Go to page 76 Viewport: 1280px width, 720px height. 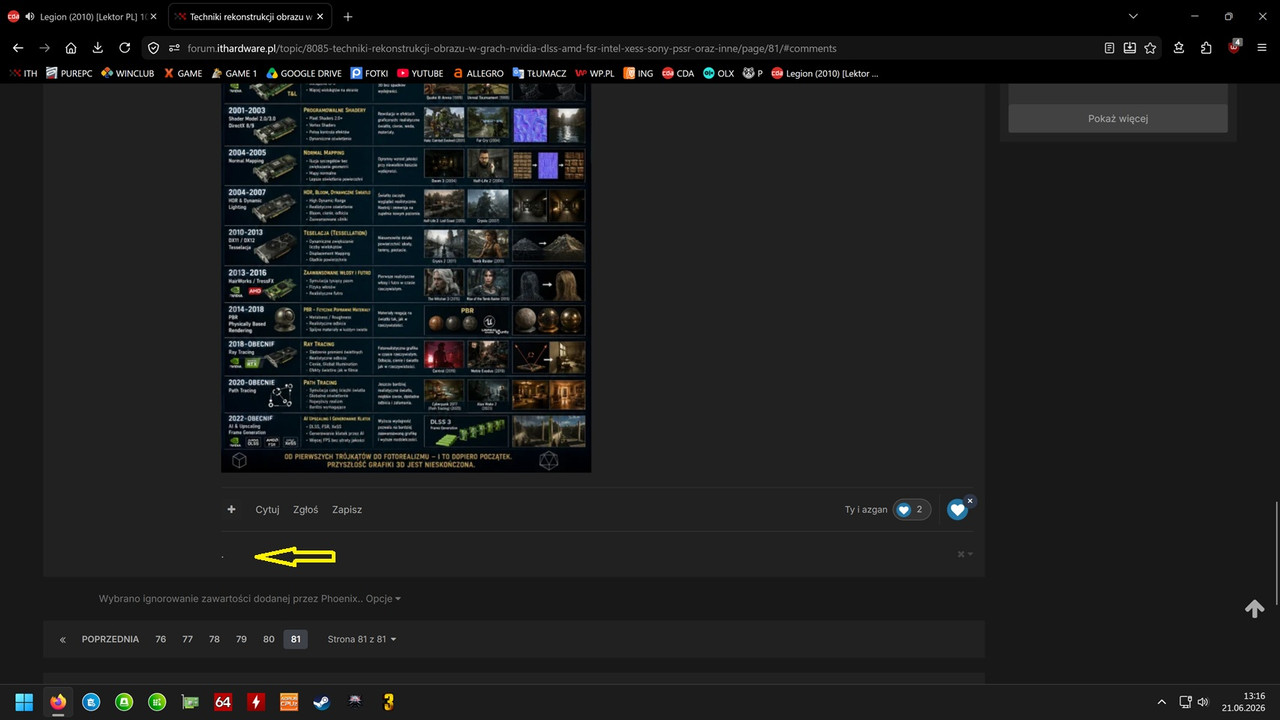161,639
